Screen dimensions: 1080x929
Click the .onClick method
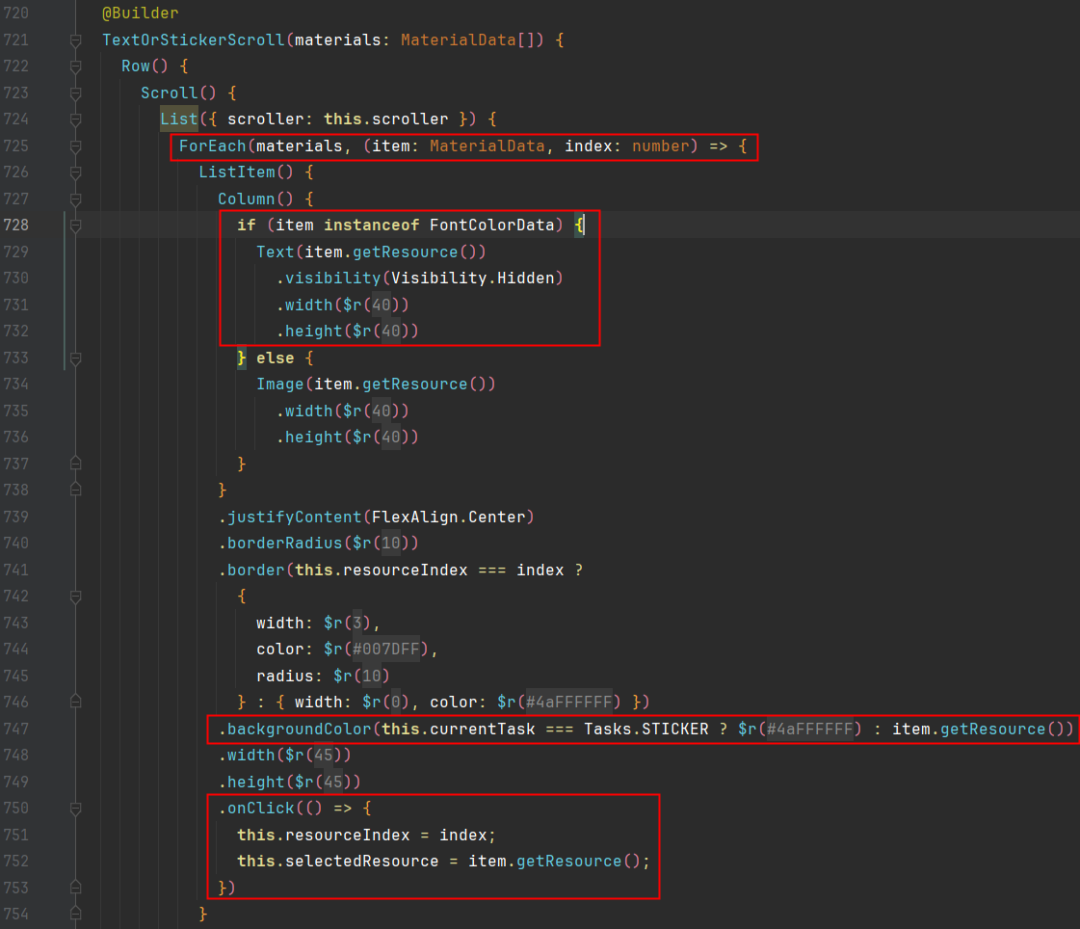tap(256, 808)
